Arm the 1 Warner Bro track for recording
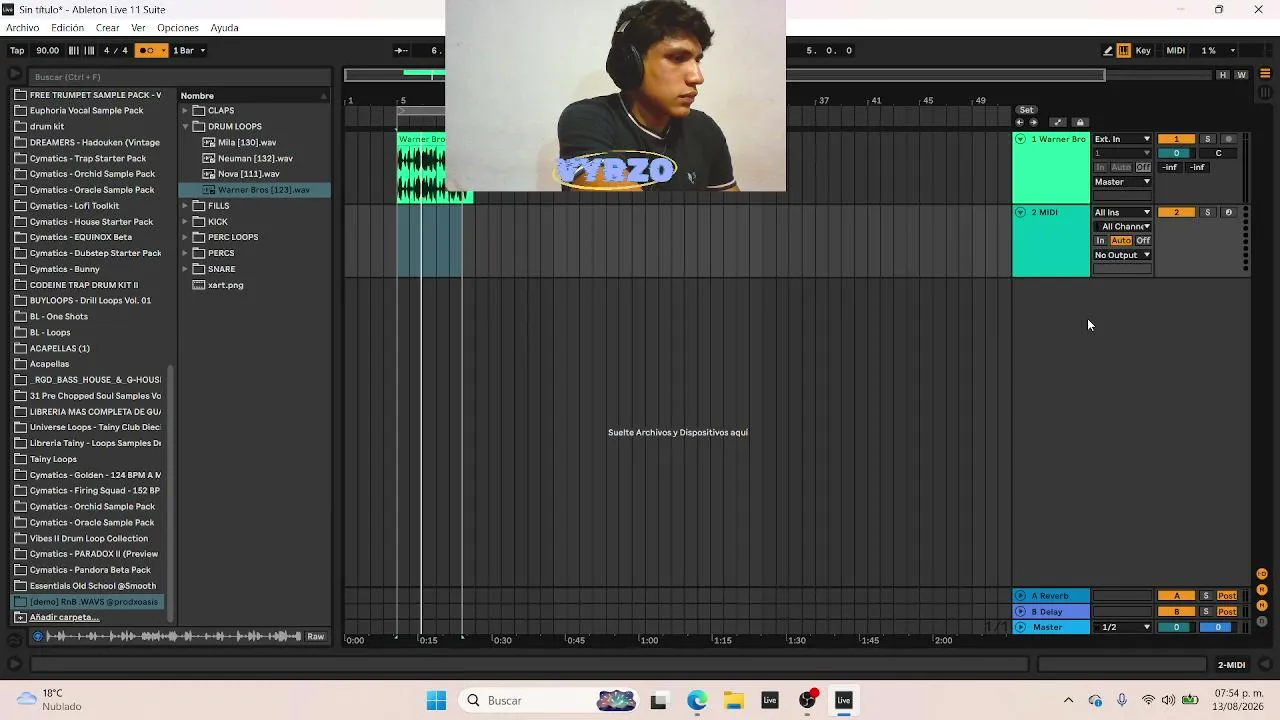This screenshot has height=720, width=1280. pos(1229,139)
